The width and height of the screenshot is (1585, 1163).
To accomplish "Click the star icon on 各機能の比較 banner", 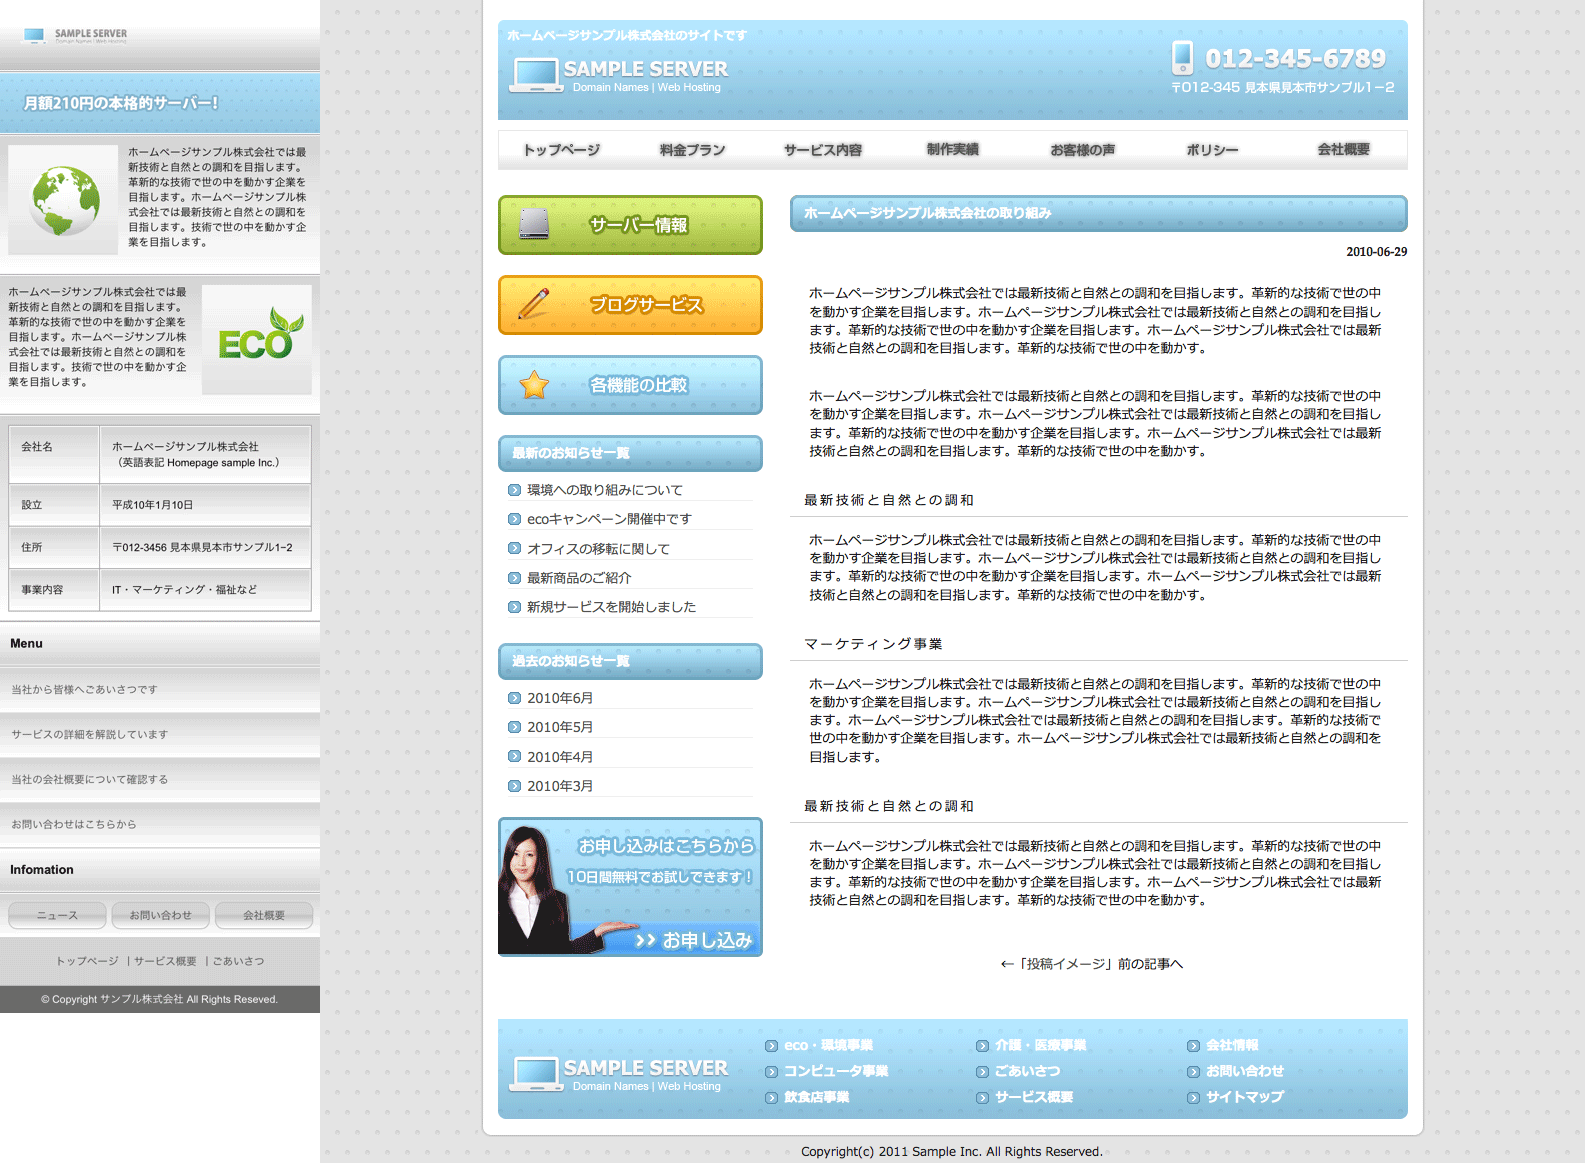I will point(534,384).
